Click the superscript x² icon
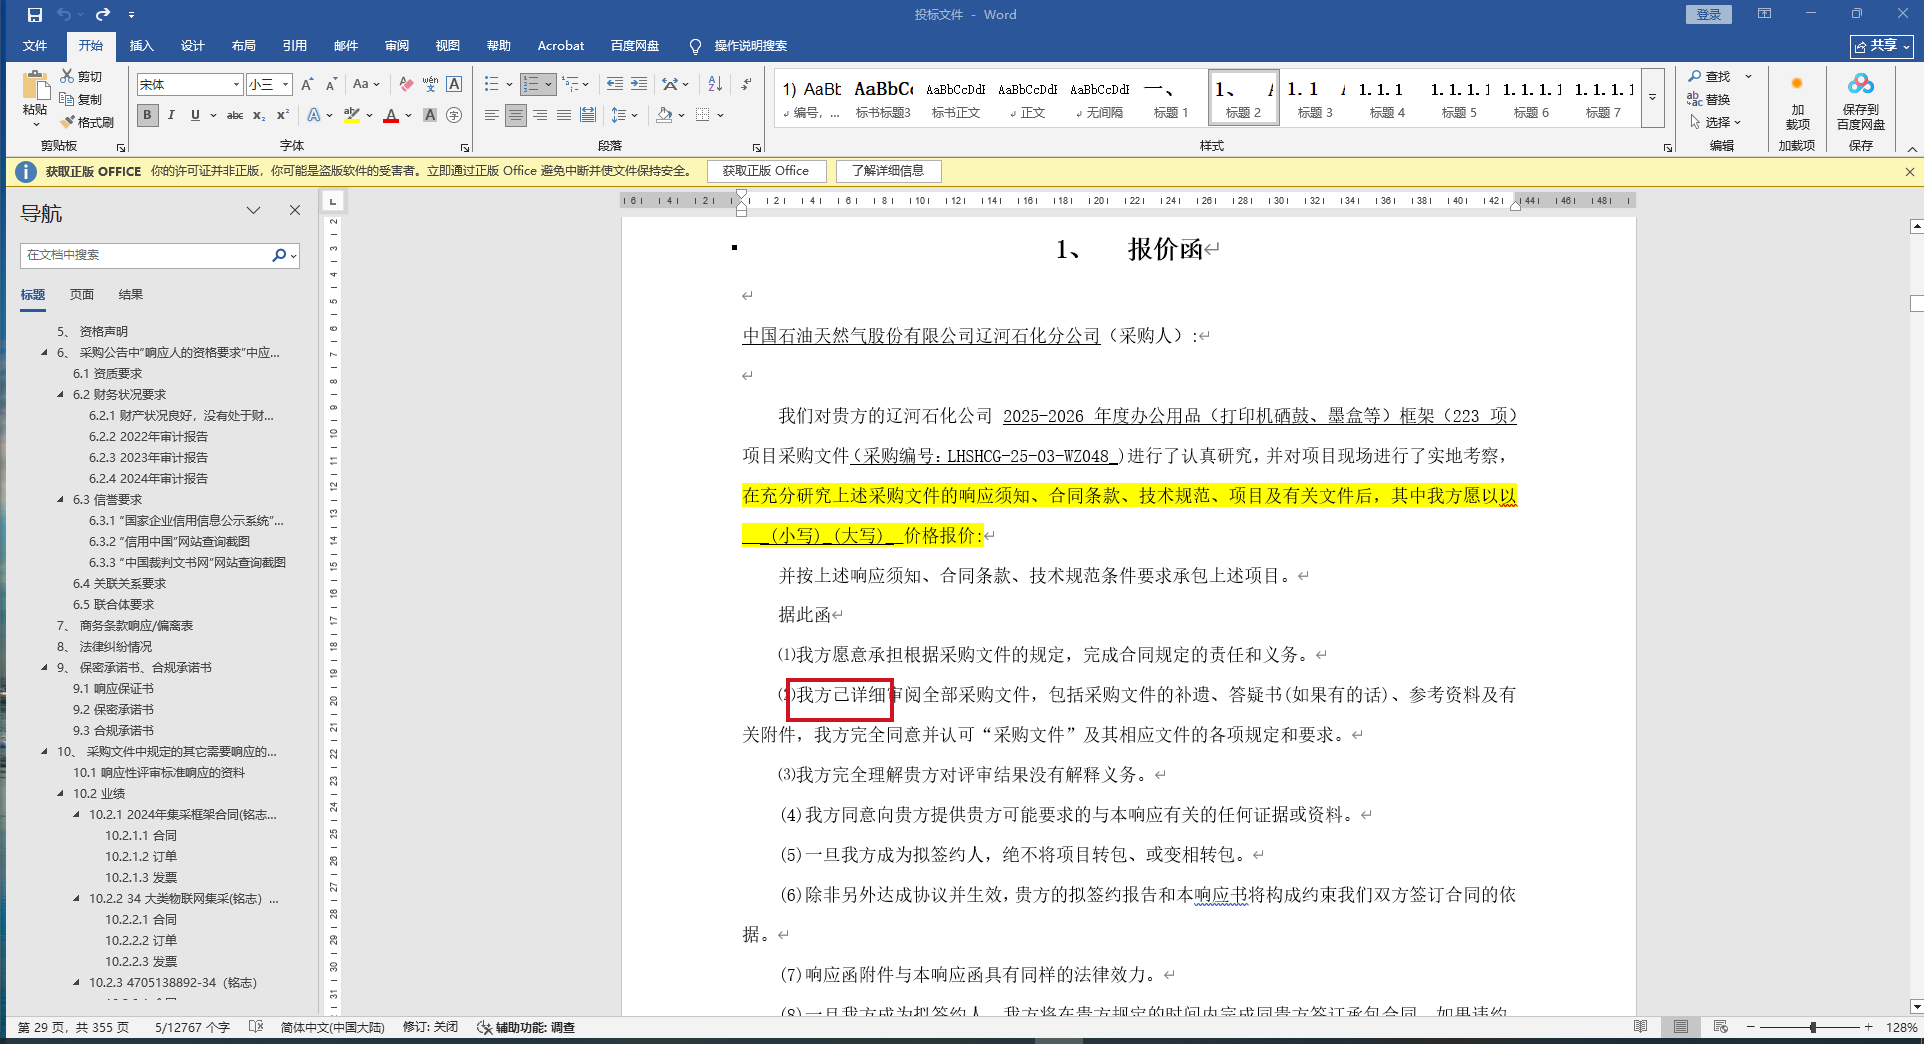Viewport: 1924px width, 1044px height. (283, 115)
